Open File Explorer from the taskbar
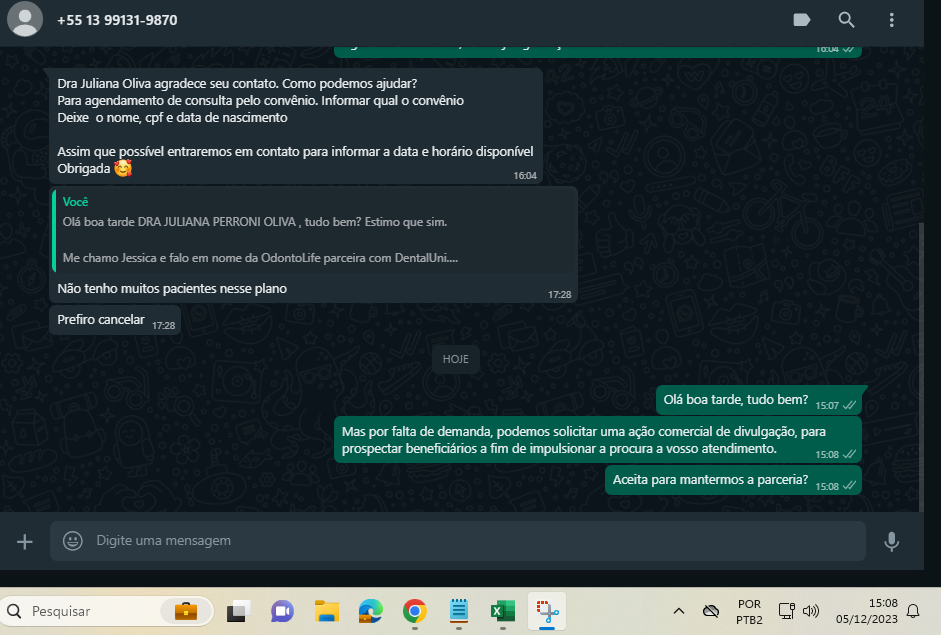The image size is (941, 635). coord(327,611)
